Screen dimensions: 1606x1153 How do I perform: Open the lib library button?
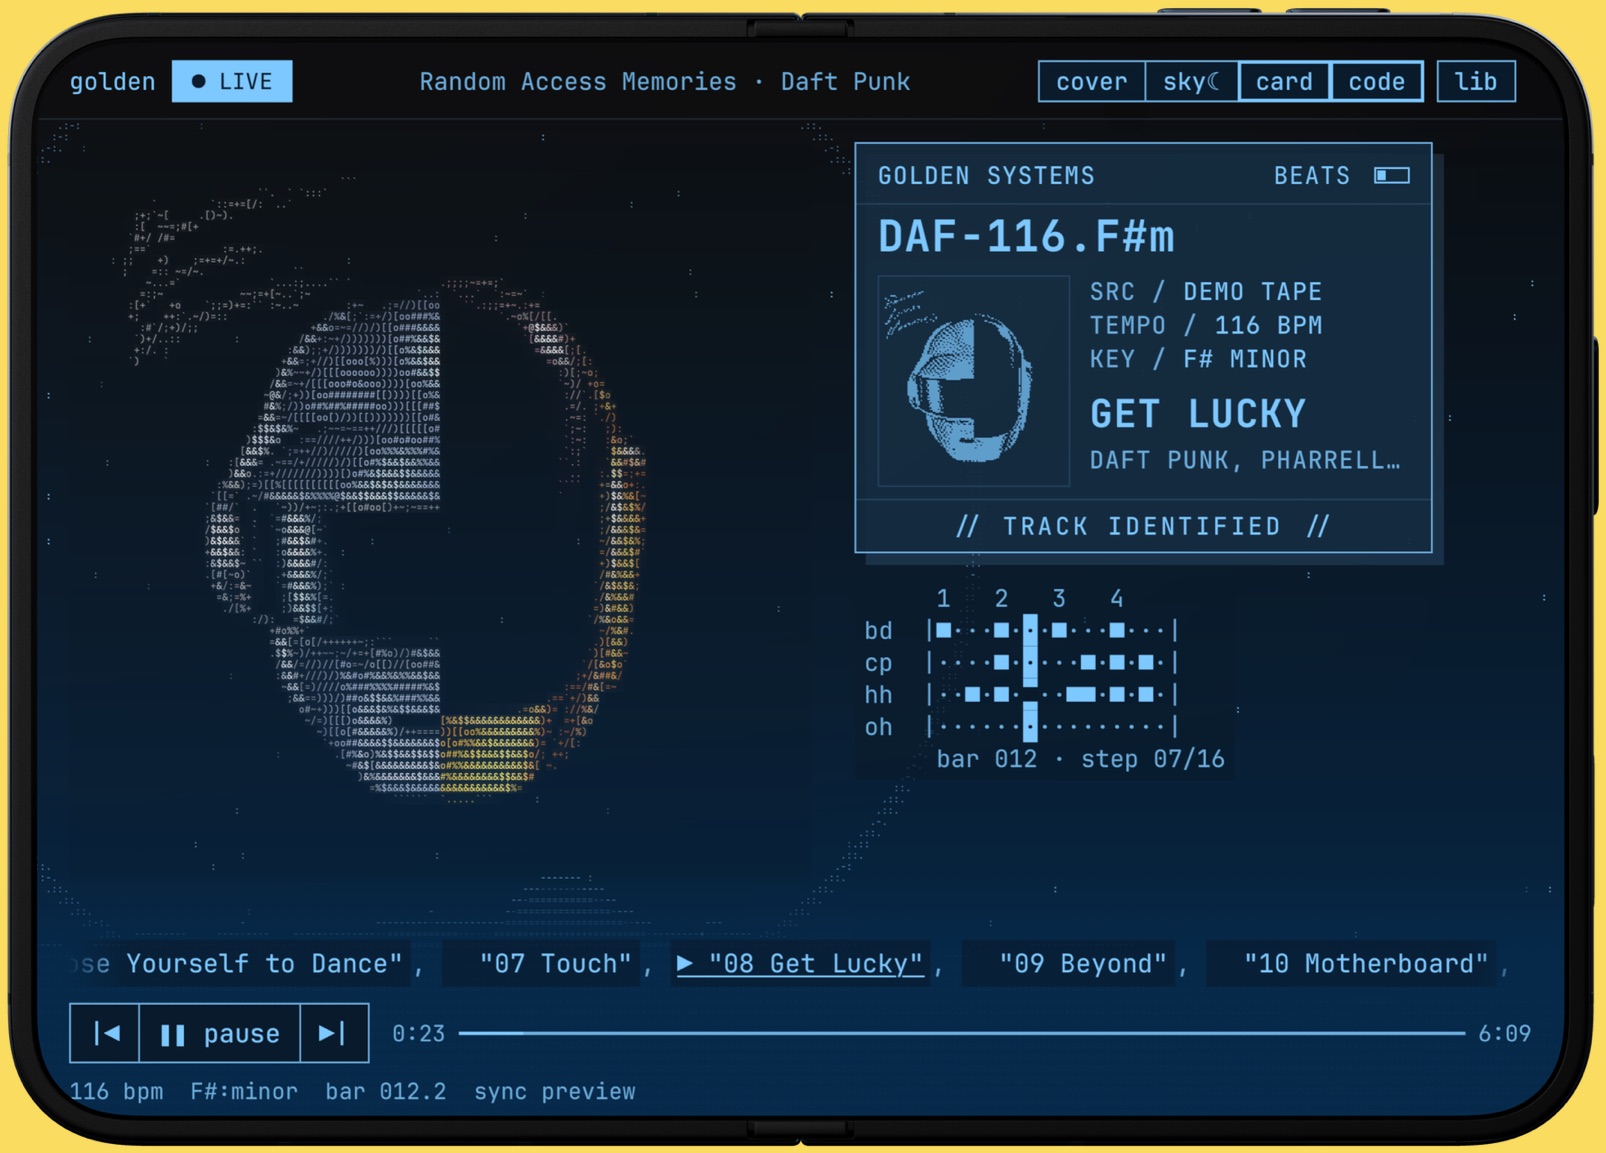point(1476,82)
